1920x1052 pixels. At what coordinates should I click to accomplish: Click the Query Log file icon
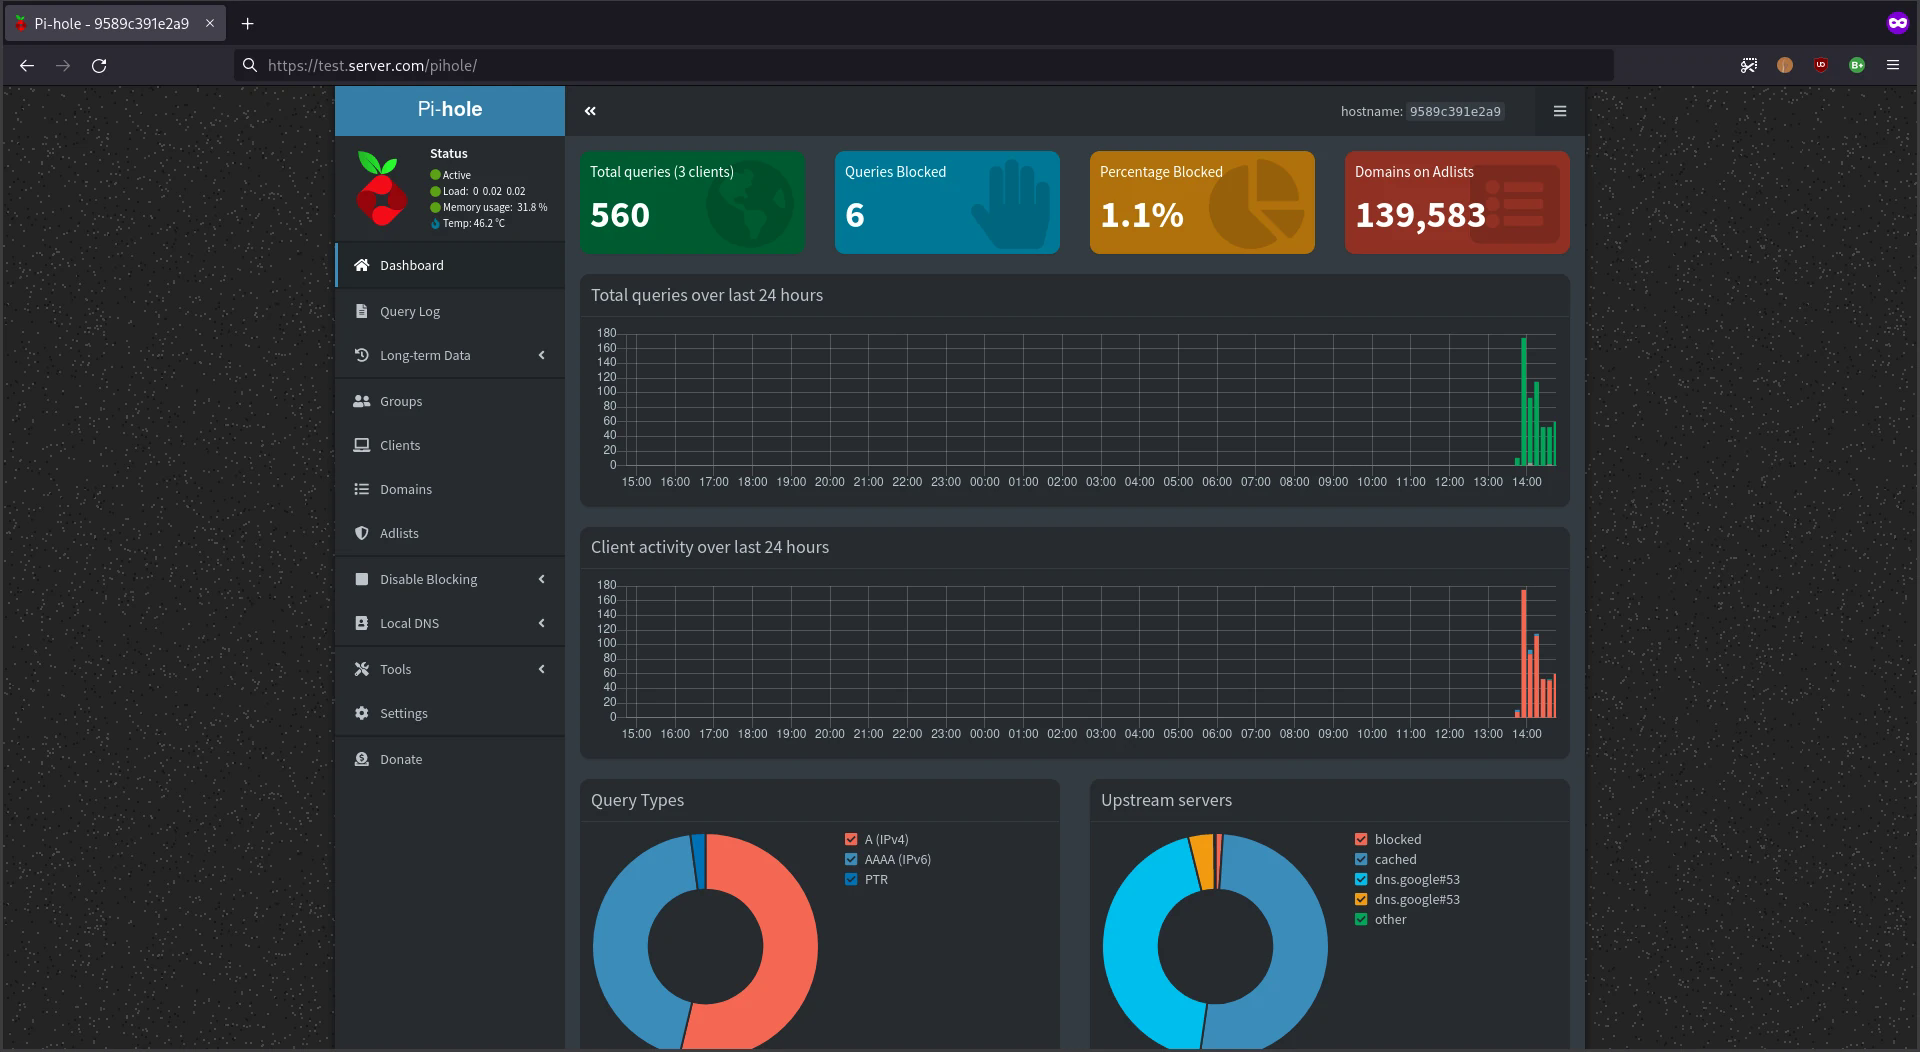362,311
